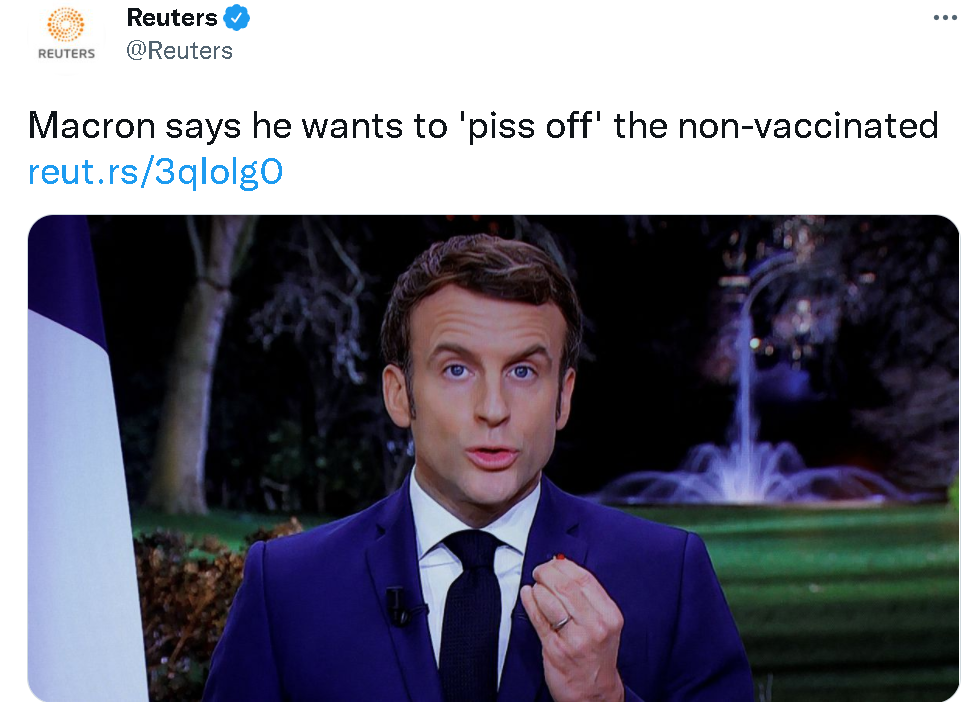Click the word "non-vaccinated" in the tweet

[x=808, y=126]
